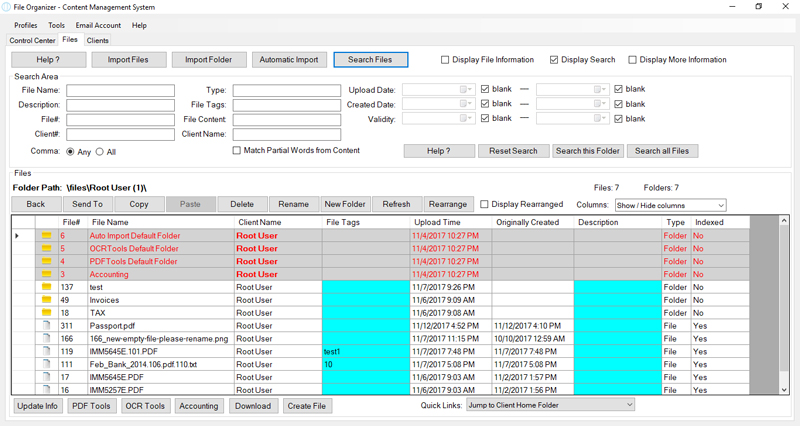Click folder icon of Auto Import Default Folder

click(46, 236)
